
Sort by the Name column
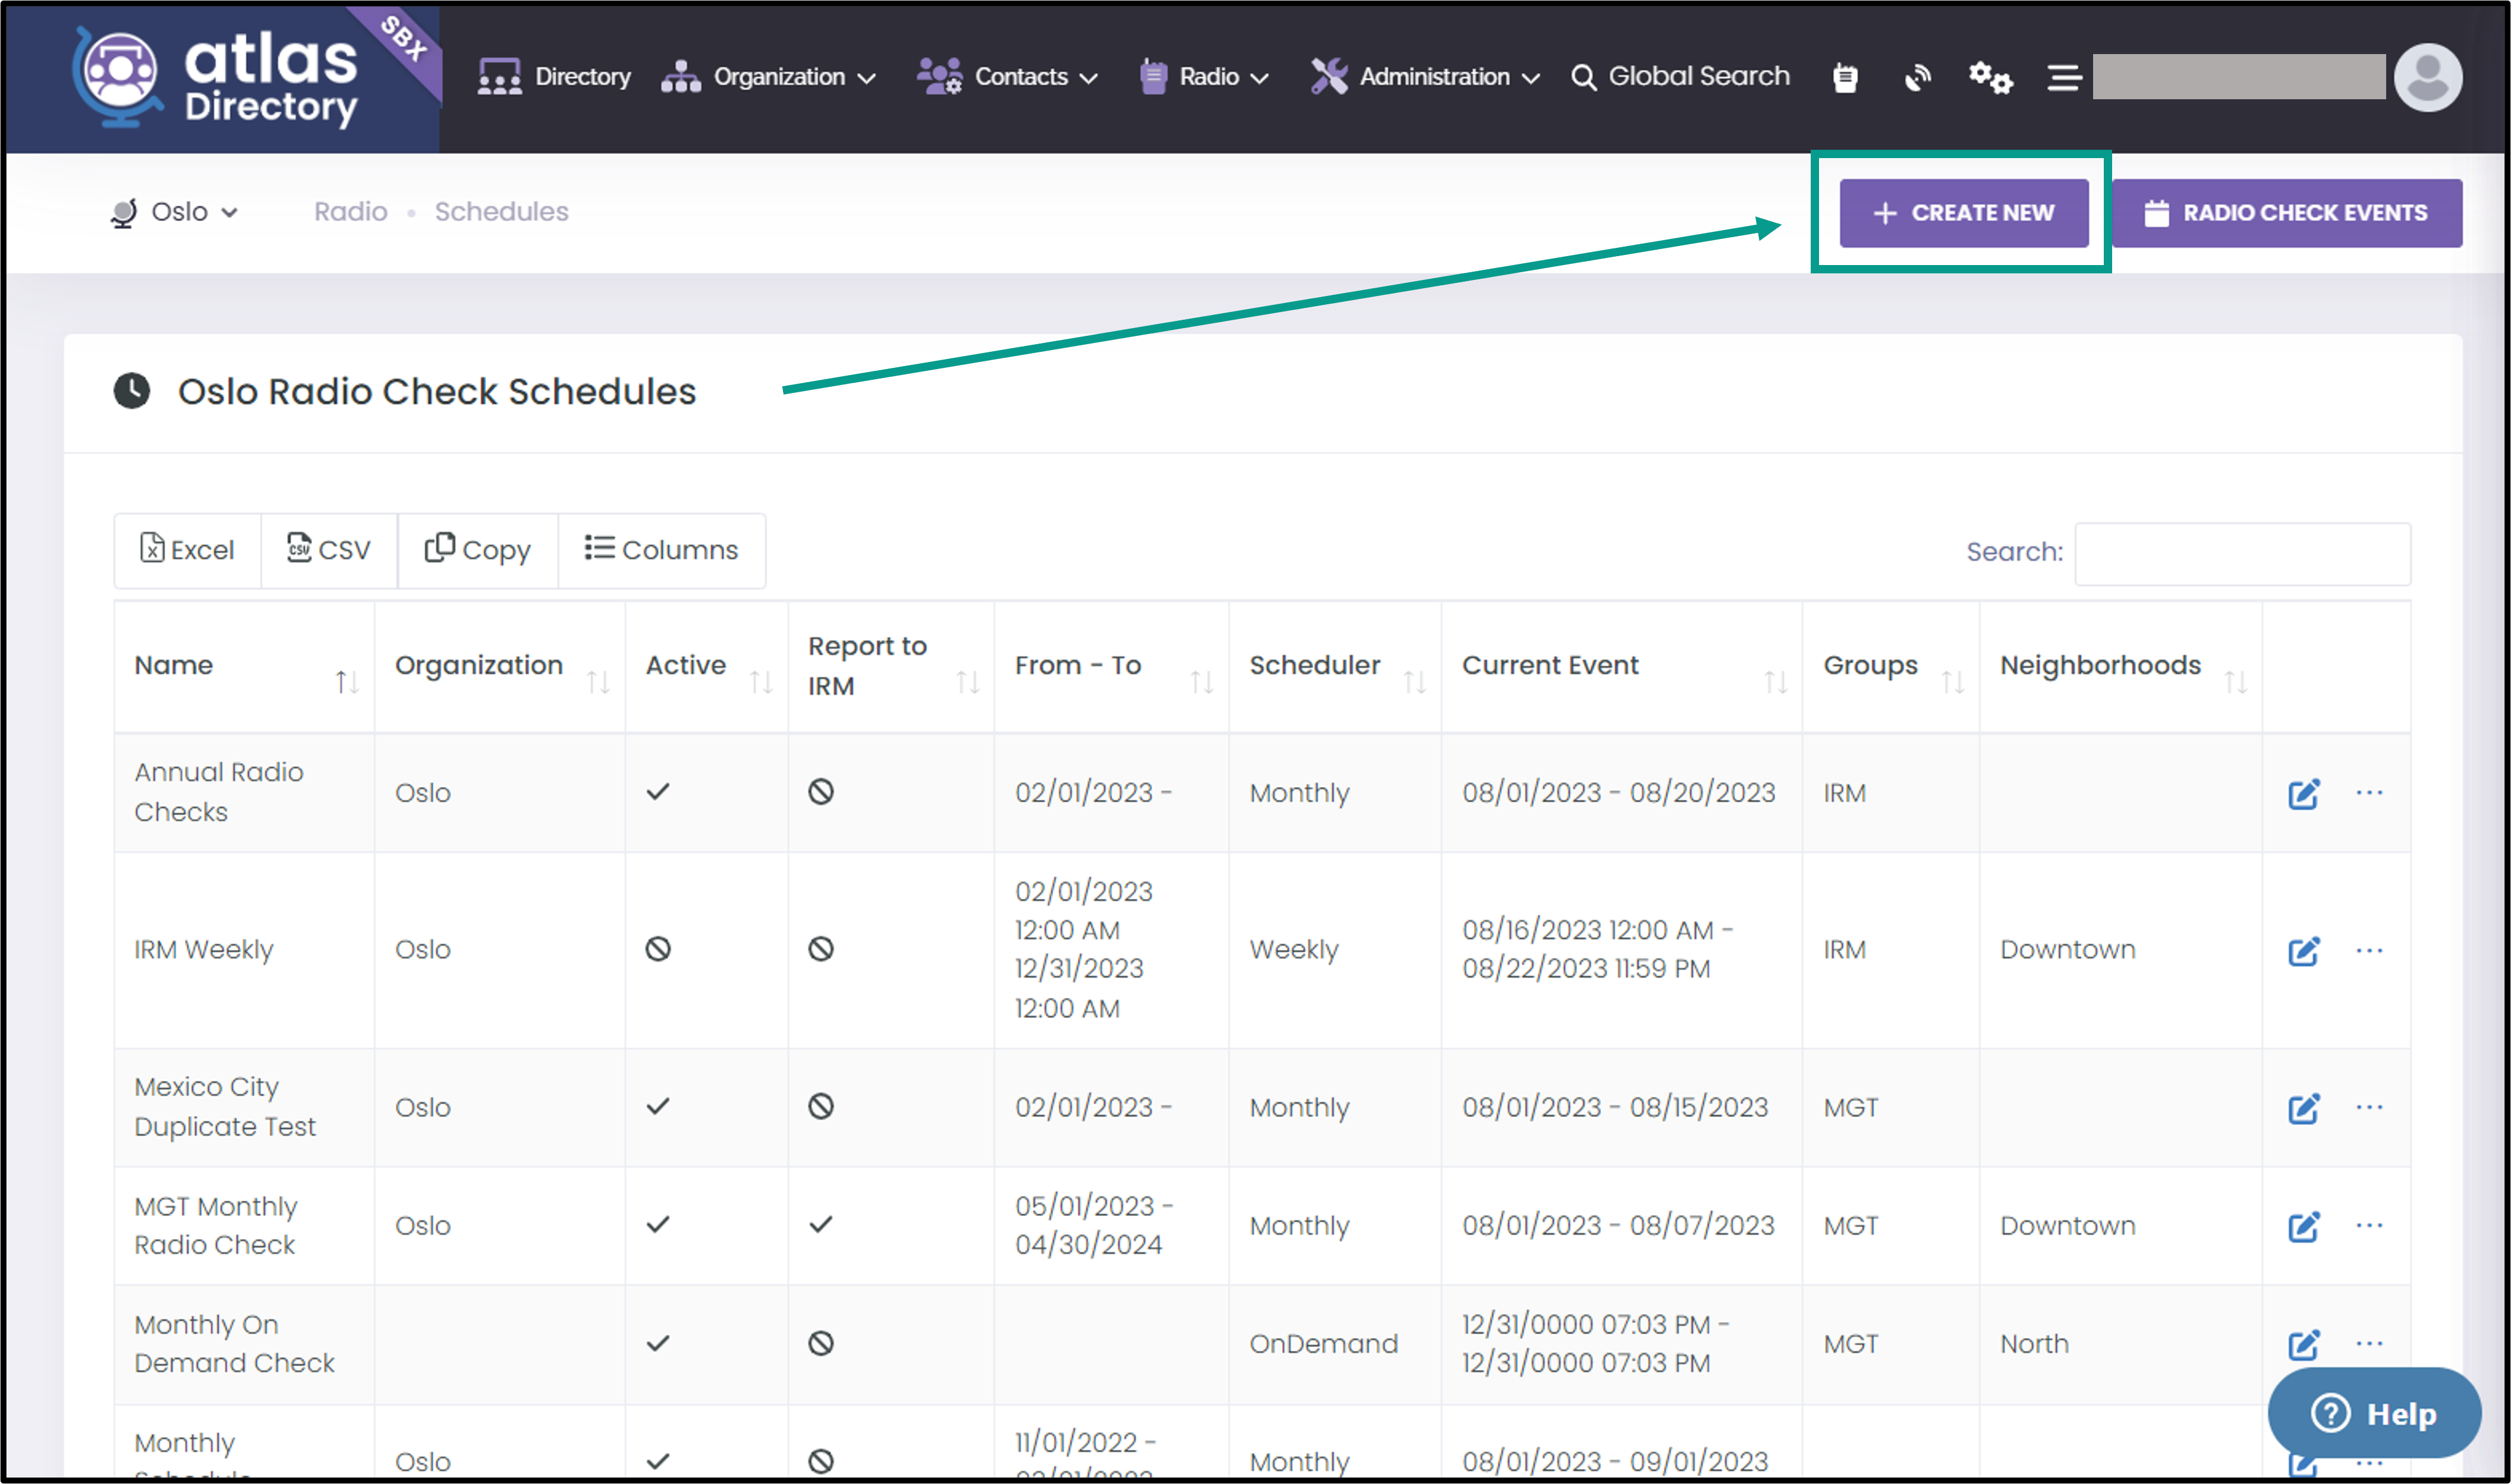point(244,666)
